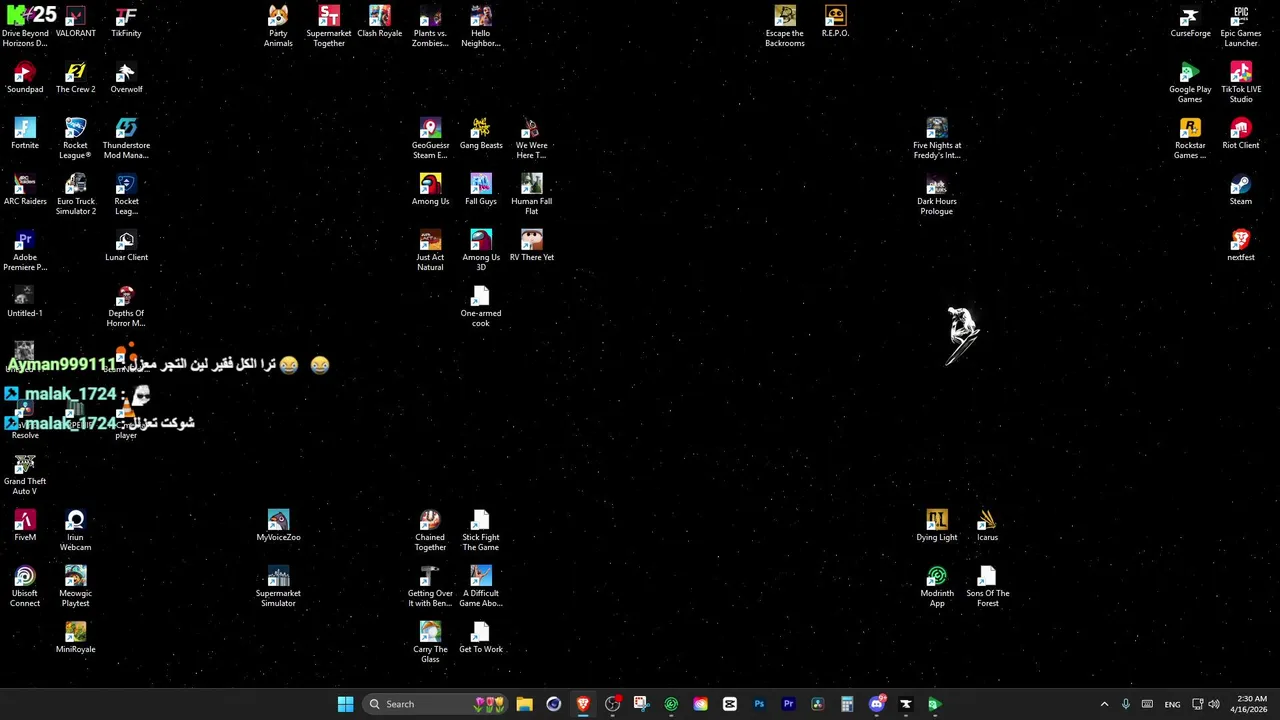Select the Supermarket Simulator desktop icon

click(x=278, y=587)
